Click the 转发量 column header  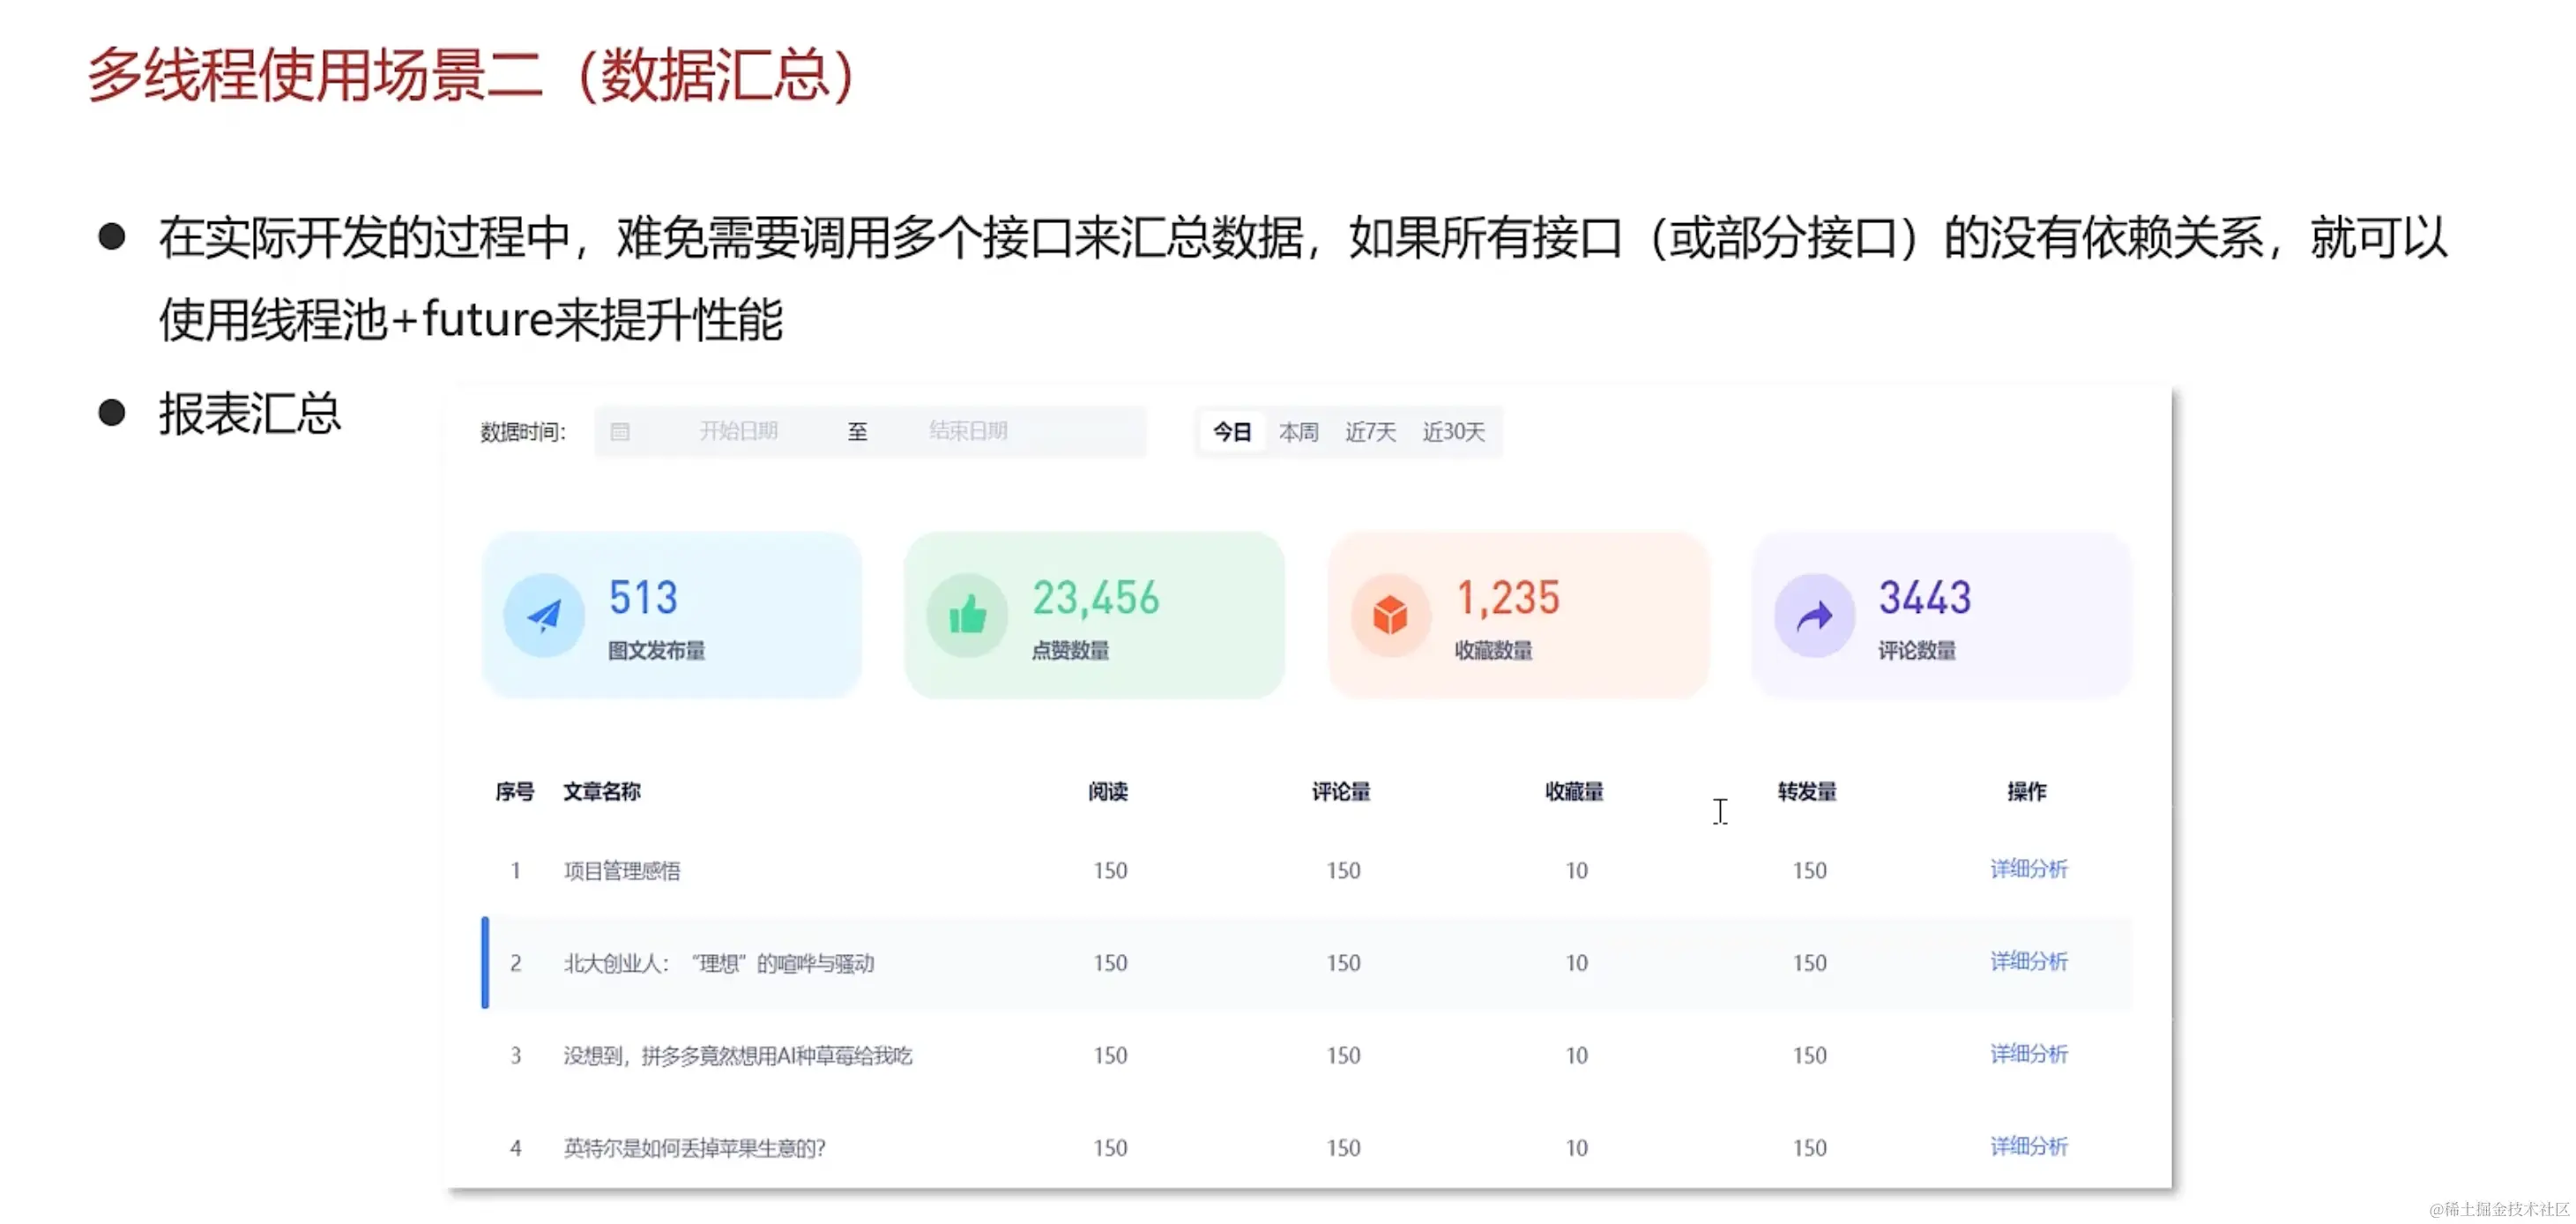tap(1807, 792)
